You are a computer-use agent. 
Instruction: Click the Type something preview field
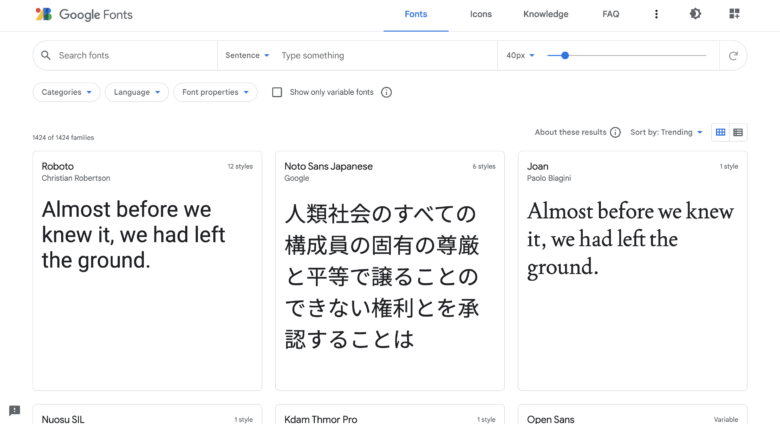386,55
